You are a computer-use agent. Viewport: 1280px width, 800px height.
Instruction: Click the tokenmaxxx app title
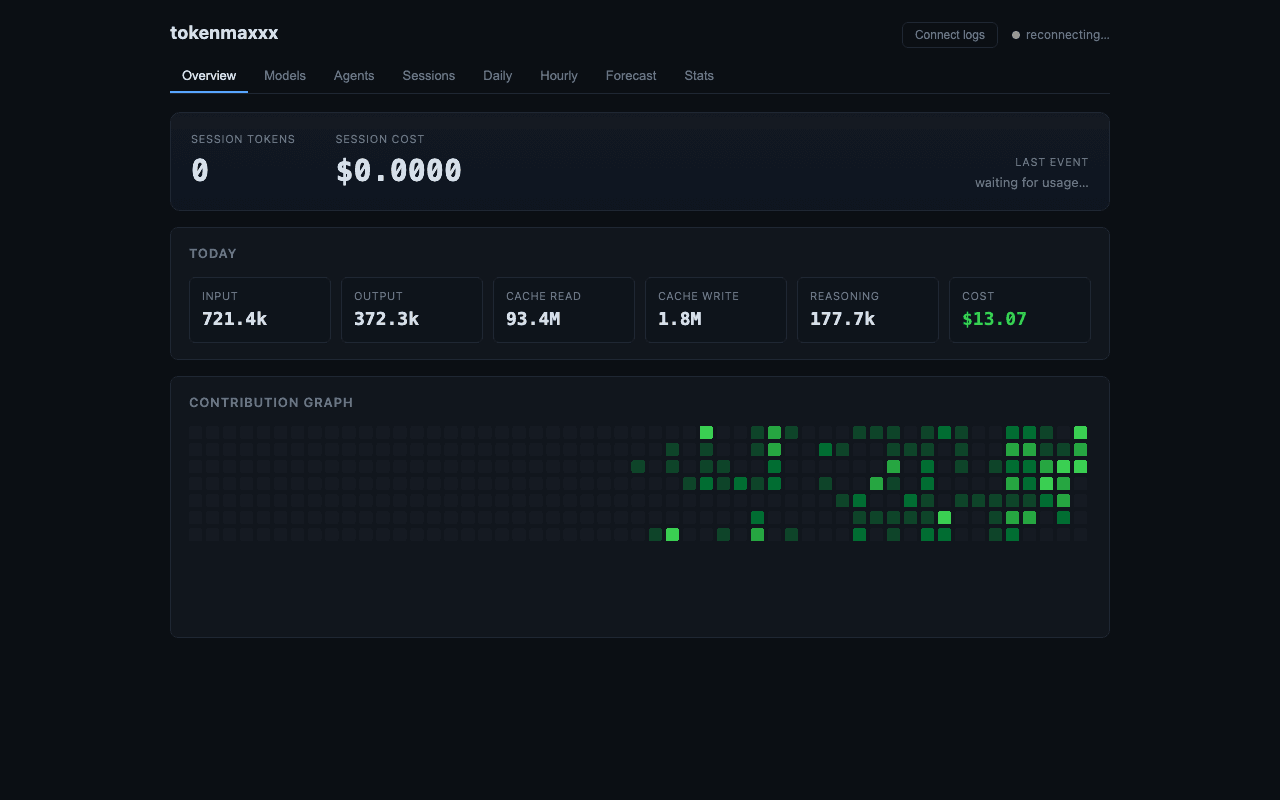[x=224, y=33]
